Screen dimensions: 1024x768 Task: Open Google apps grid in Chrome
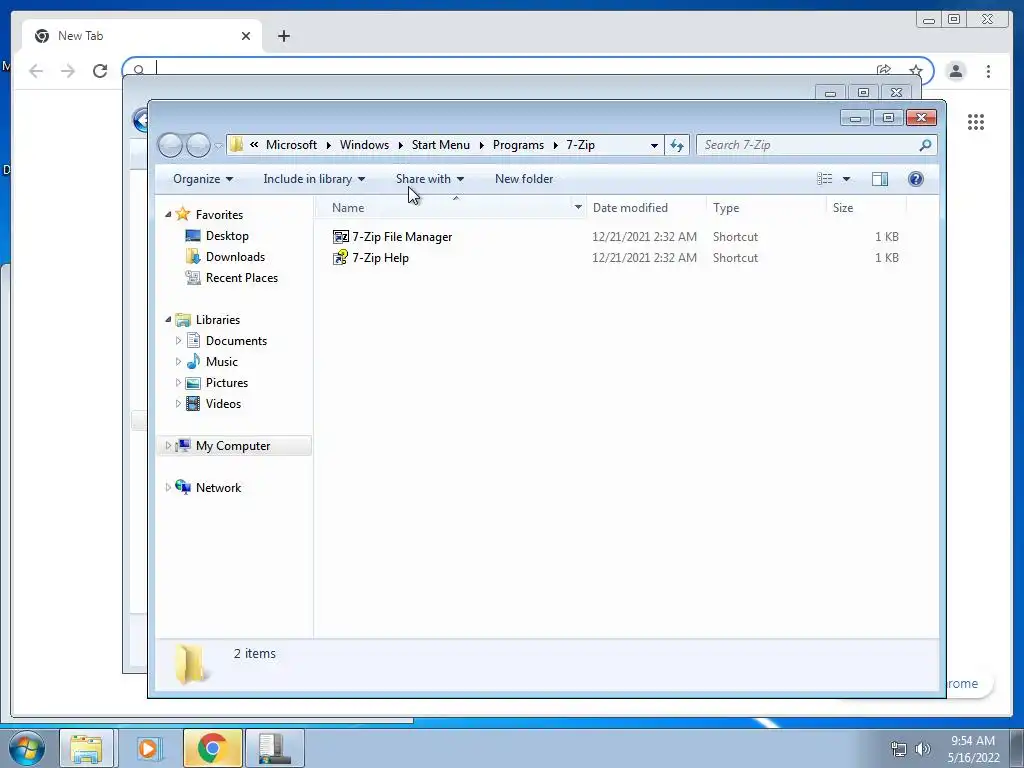(976, 121)
